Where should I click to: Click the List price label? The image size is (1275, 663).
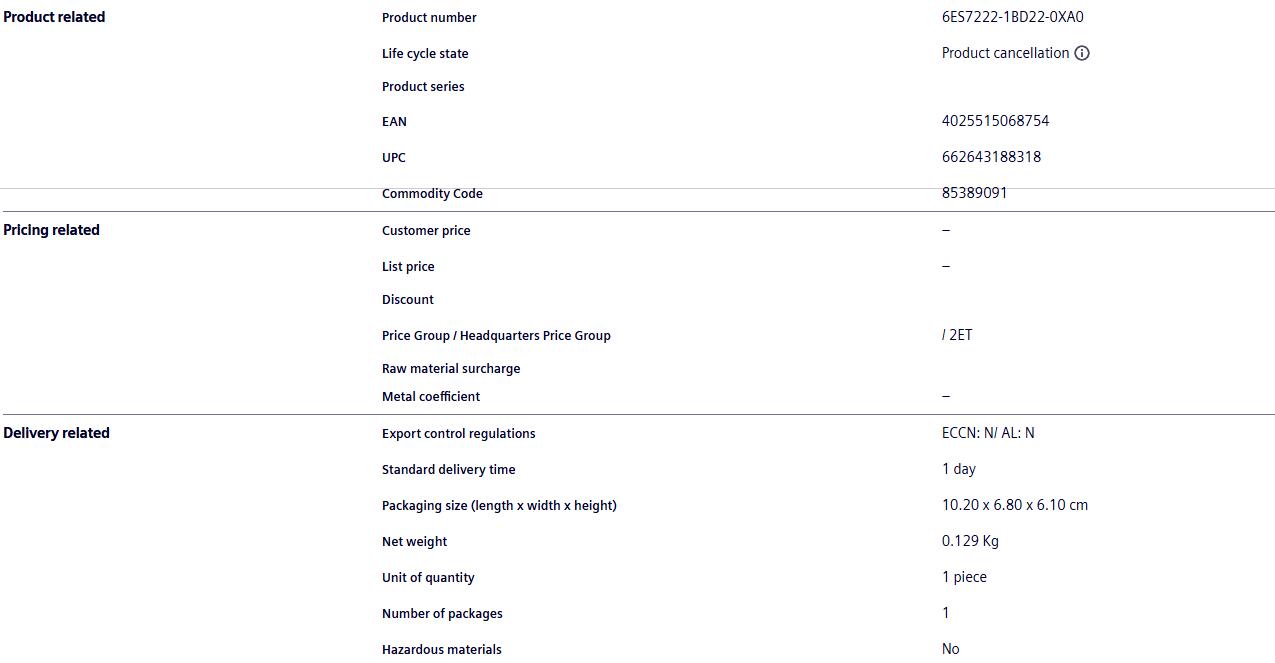point(408,267)
